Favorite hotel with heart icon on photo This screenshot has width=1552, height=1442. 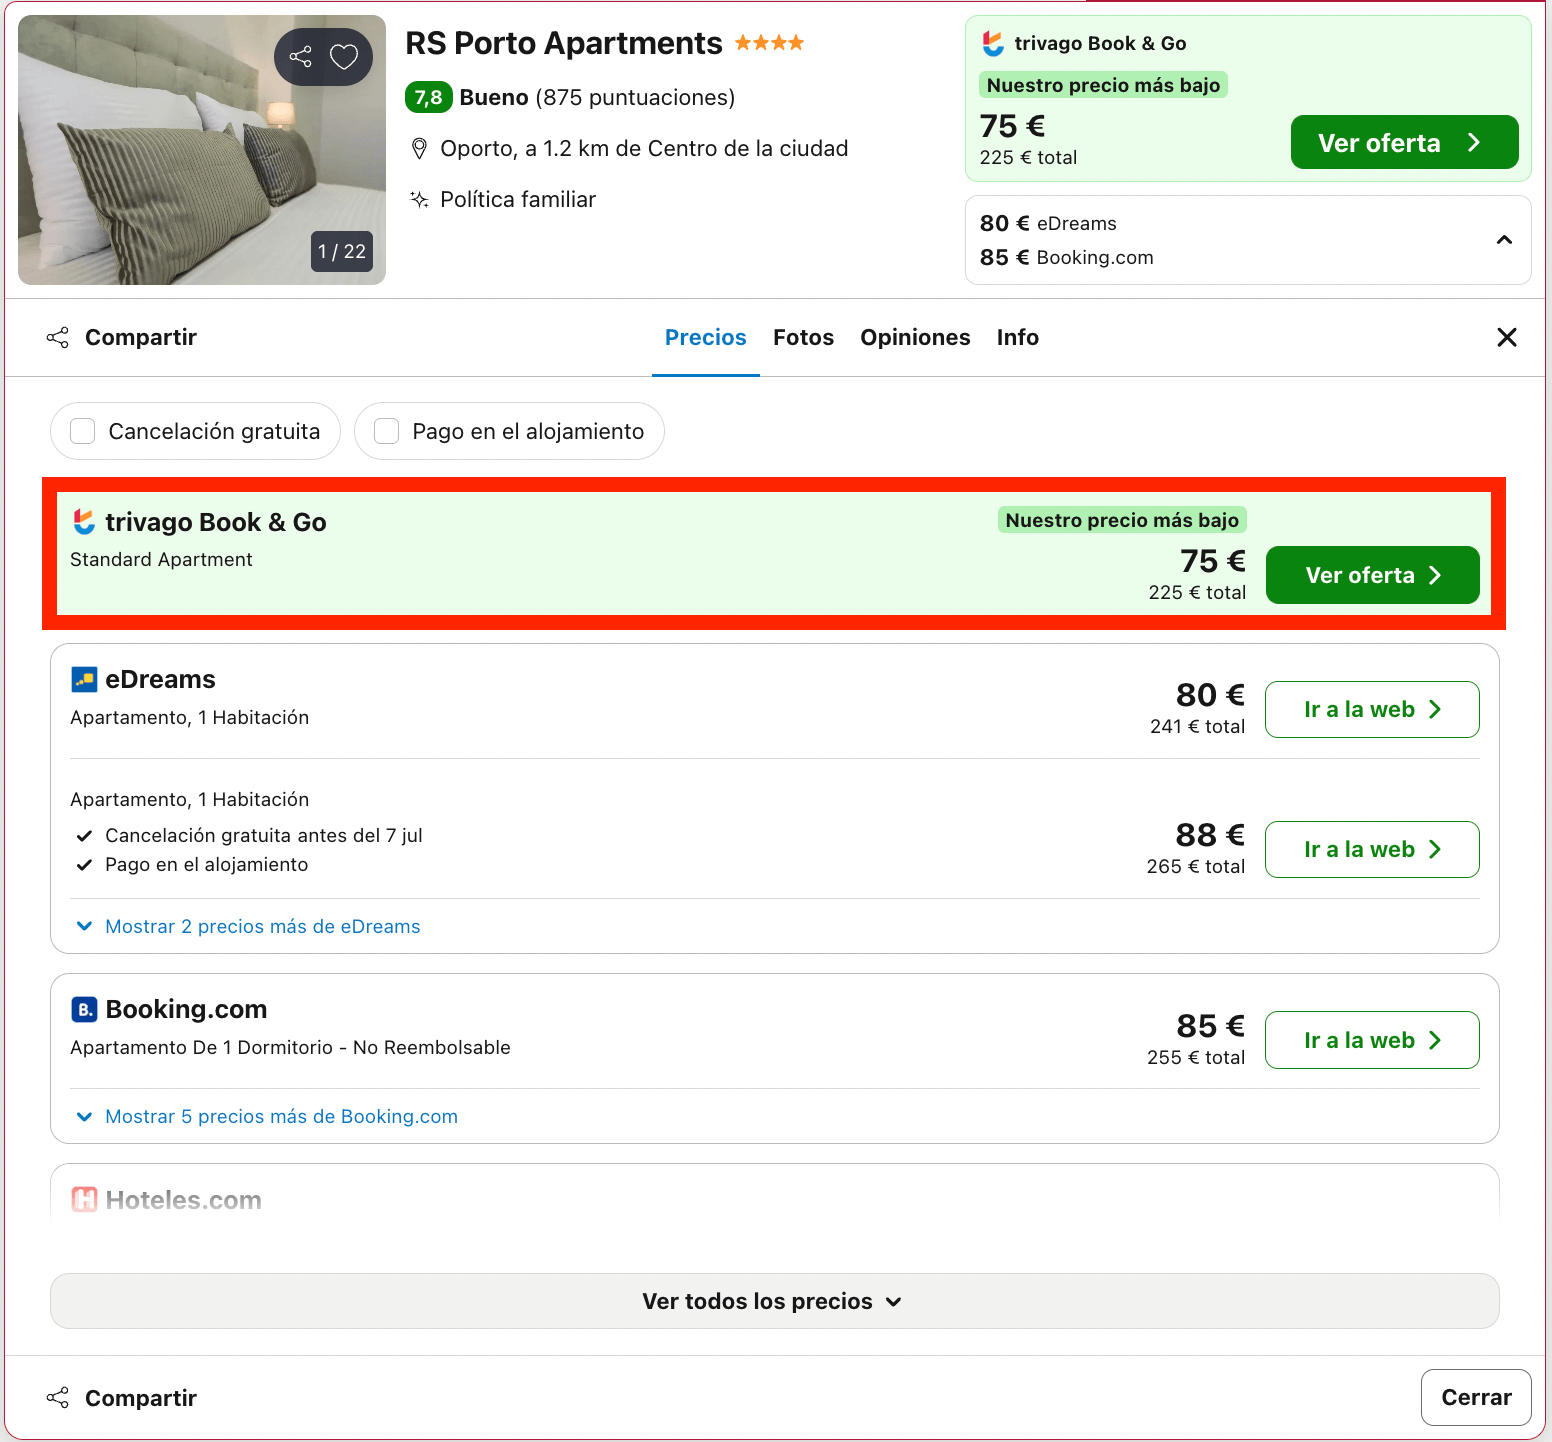[344, 57]
